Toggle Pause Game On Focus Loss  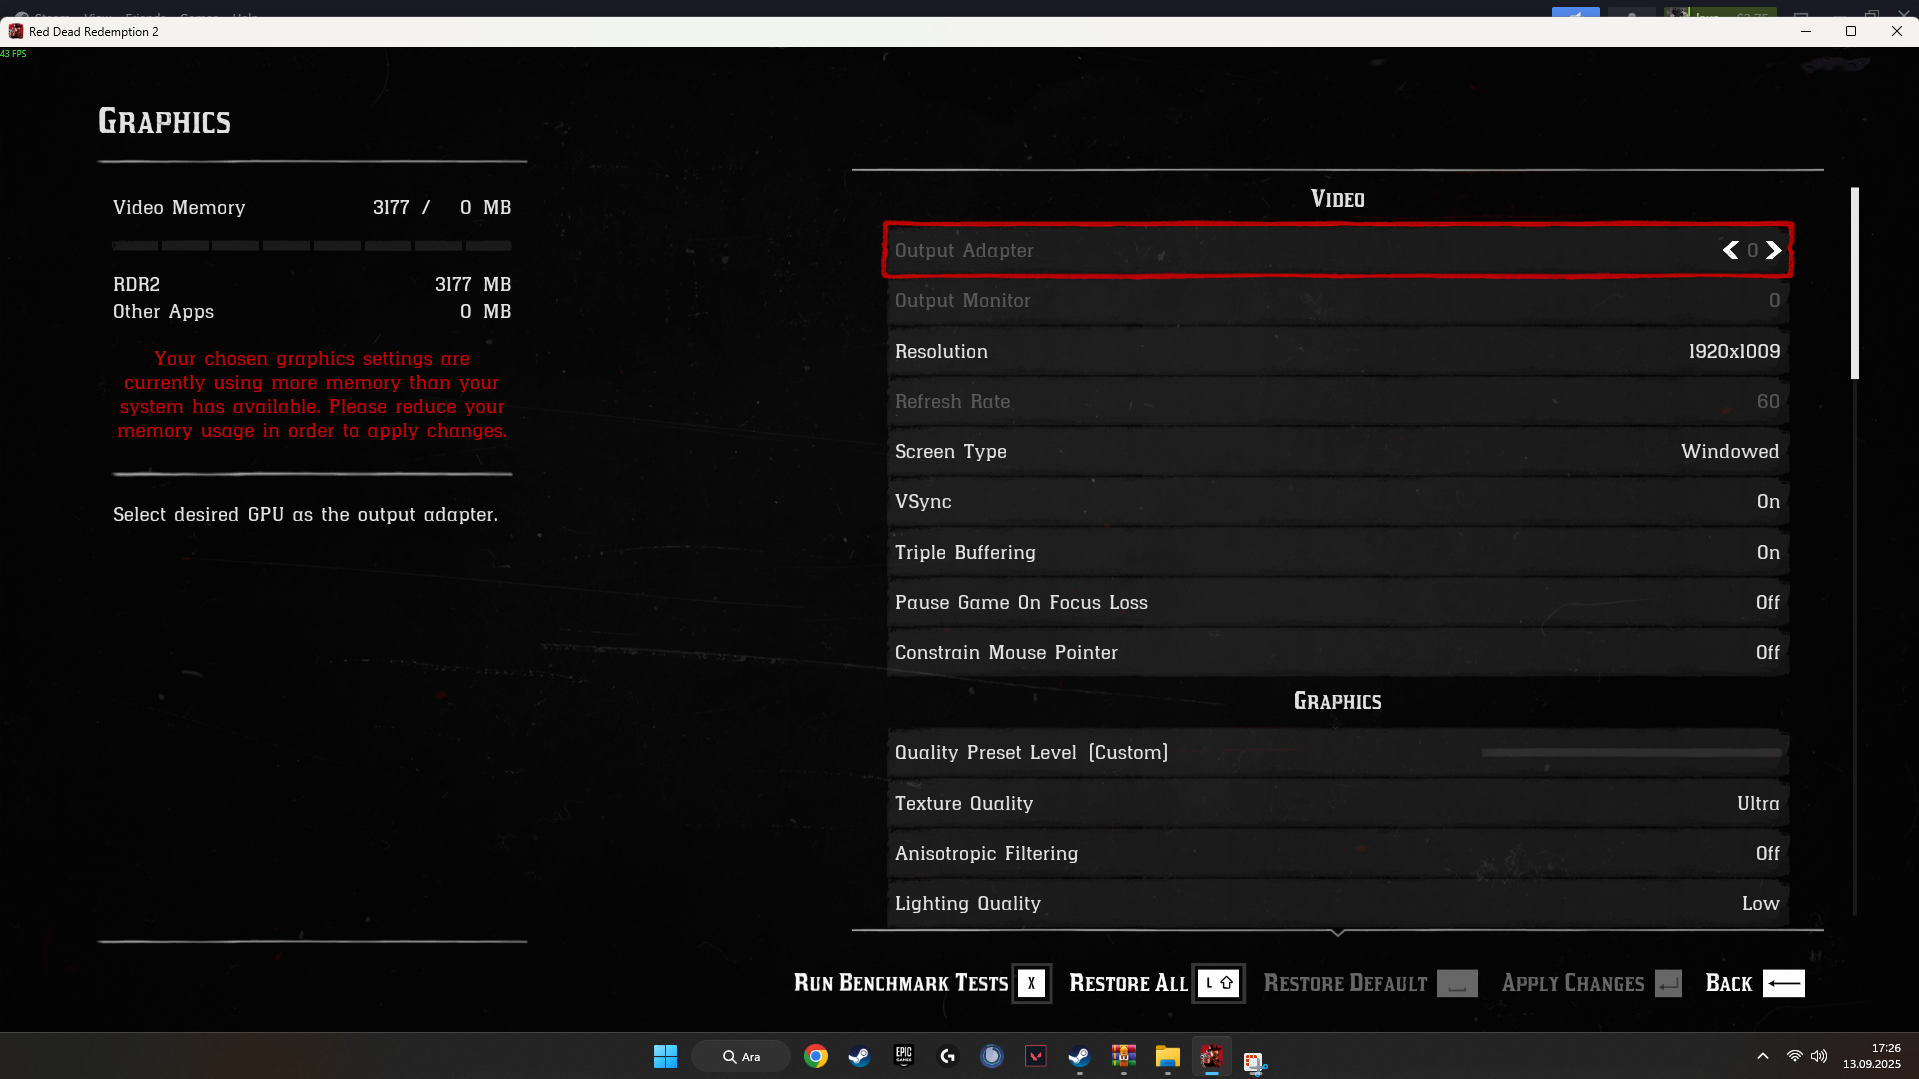(1337, 602)
